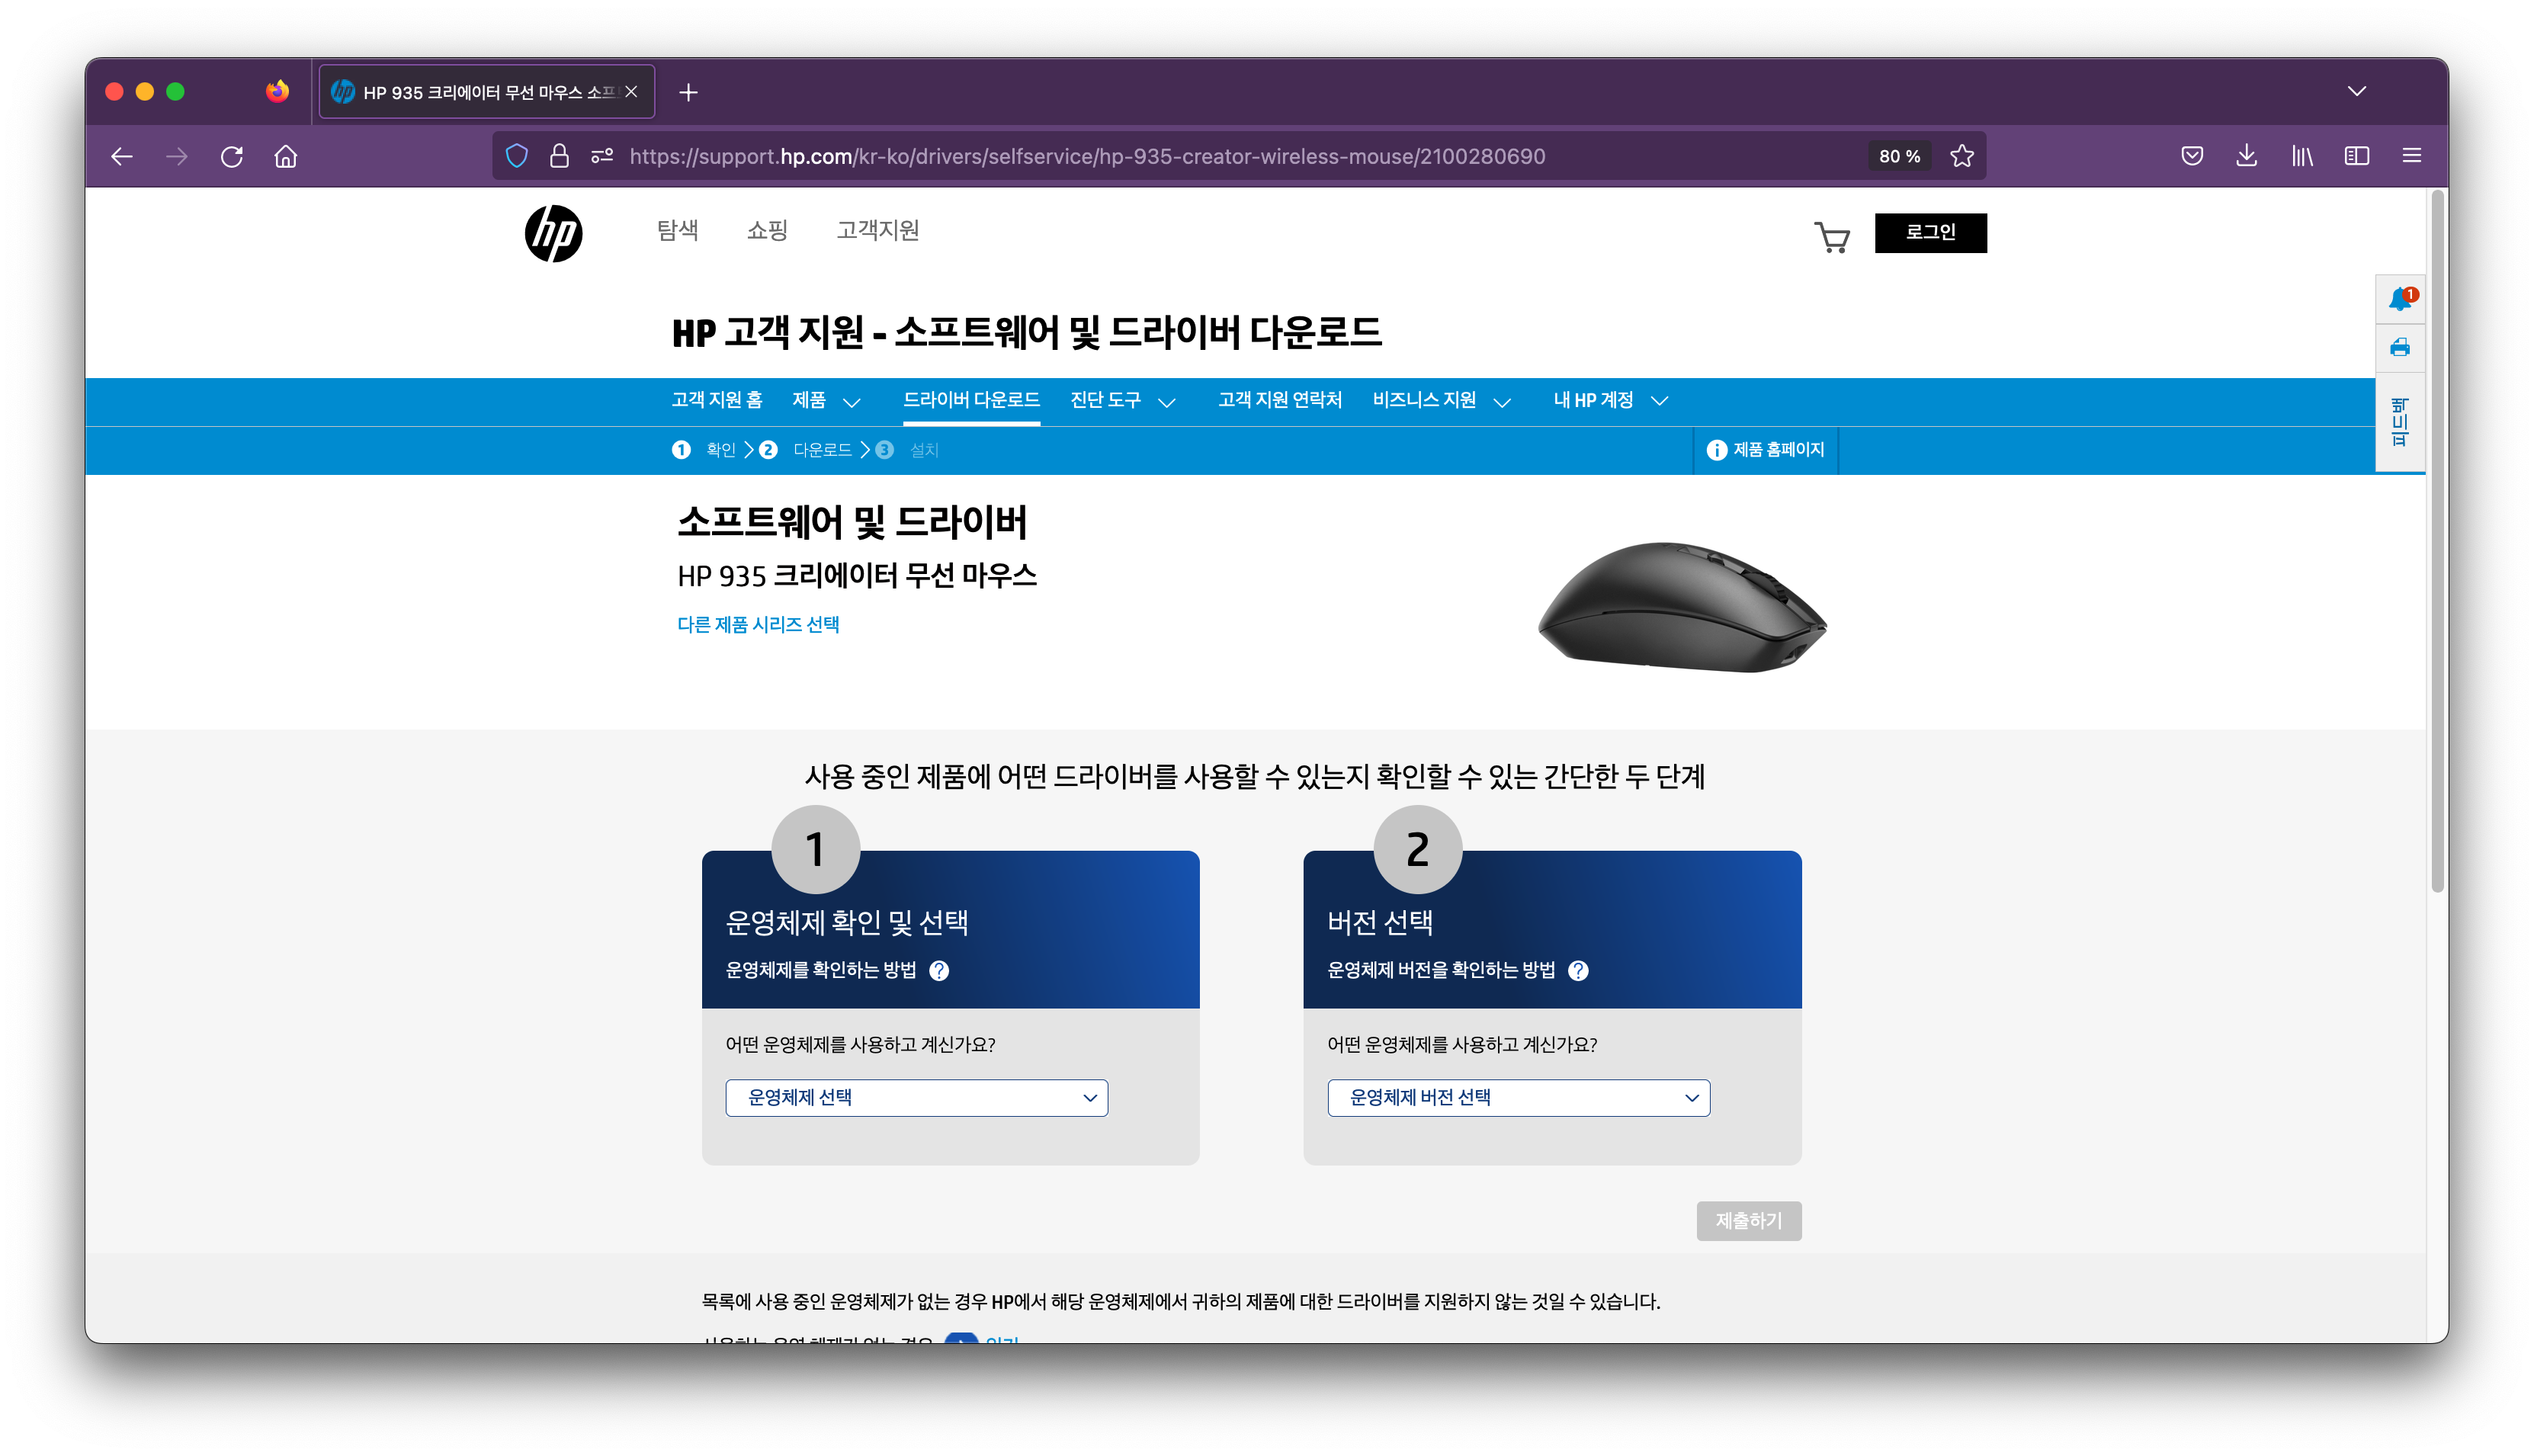Click the Firefox downloads arrow icon
The height and width of the screenshot is (1456, 2534).
pos(2246,156)
